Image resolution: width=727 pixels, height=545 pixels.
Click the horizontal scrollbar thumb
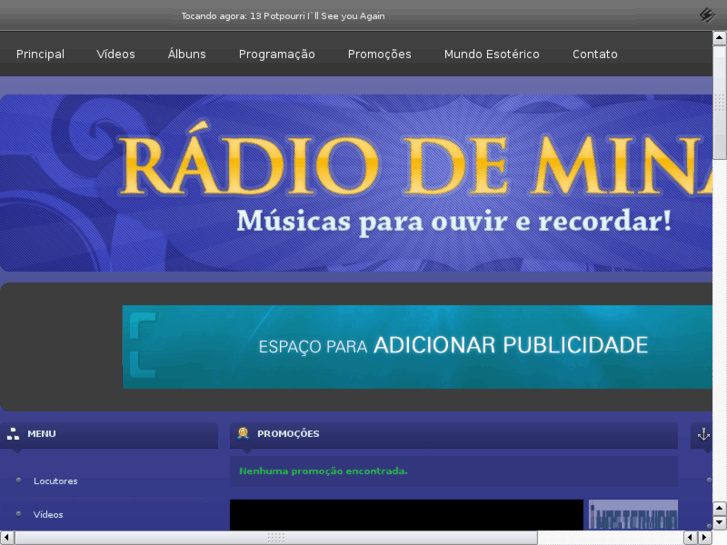tap(276, 538)
